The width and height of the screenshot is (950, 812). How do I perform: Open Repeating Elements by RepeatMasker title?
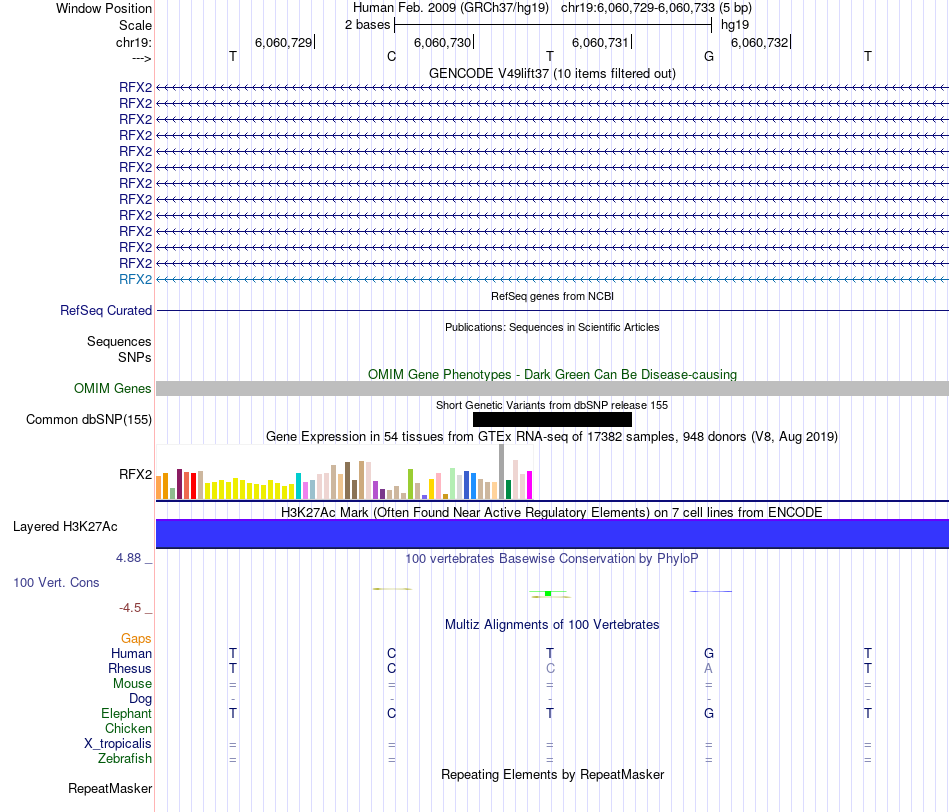552,774
